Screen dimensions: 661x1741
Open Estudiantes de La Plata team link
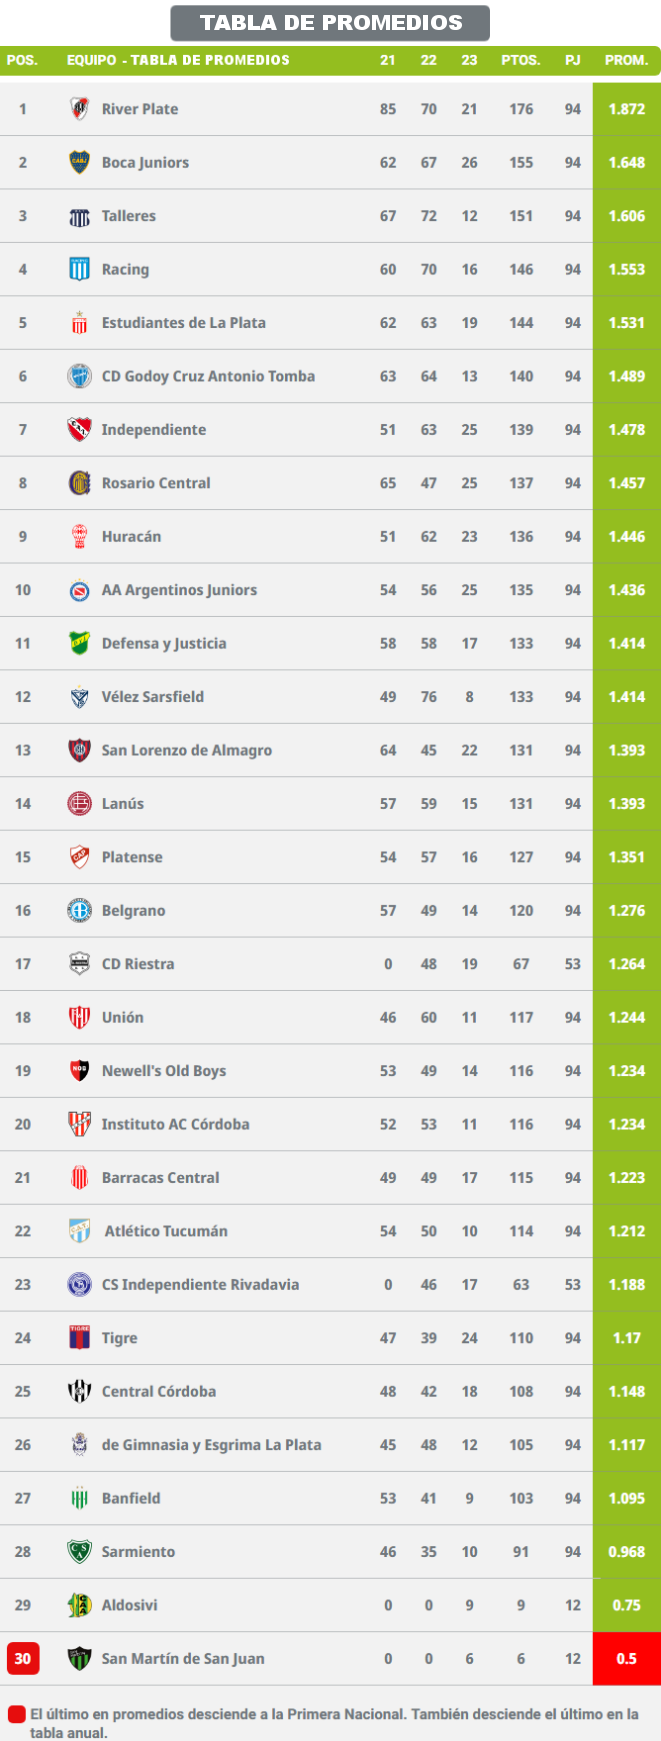[184, 323]
